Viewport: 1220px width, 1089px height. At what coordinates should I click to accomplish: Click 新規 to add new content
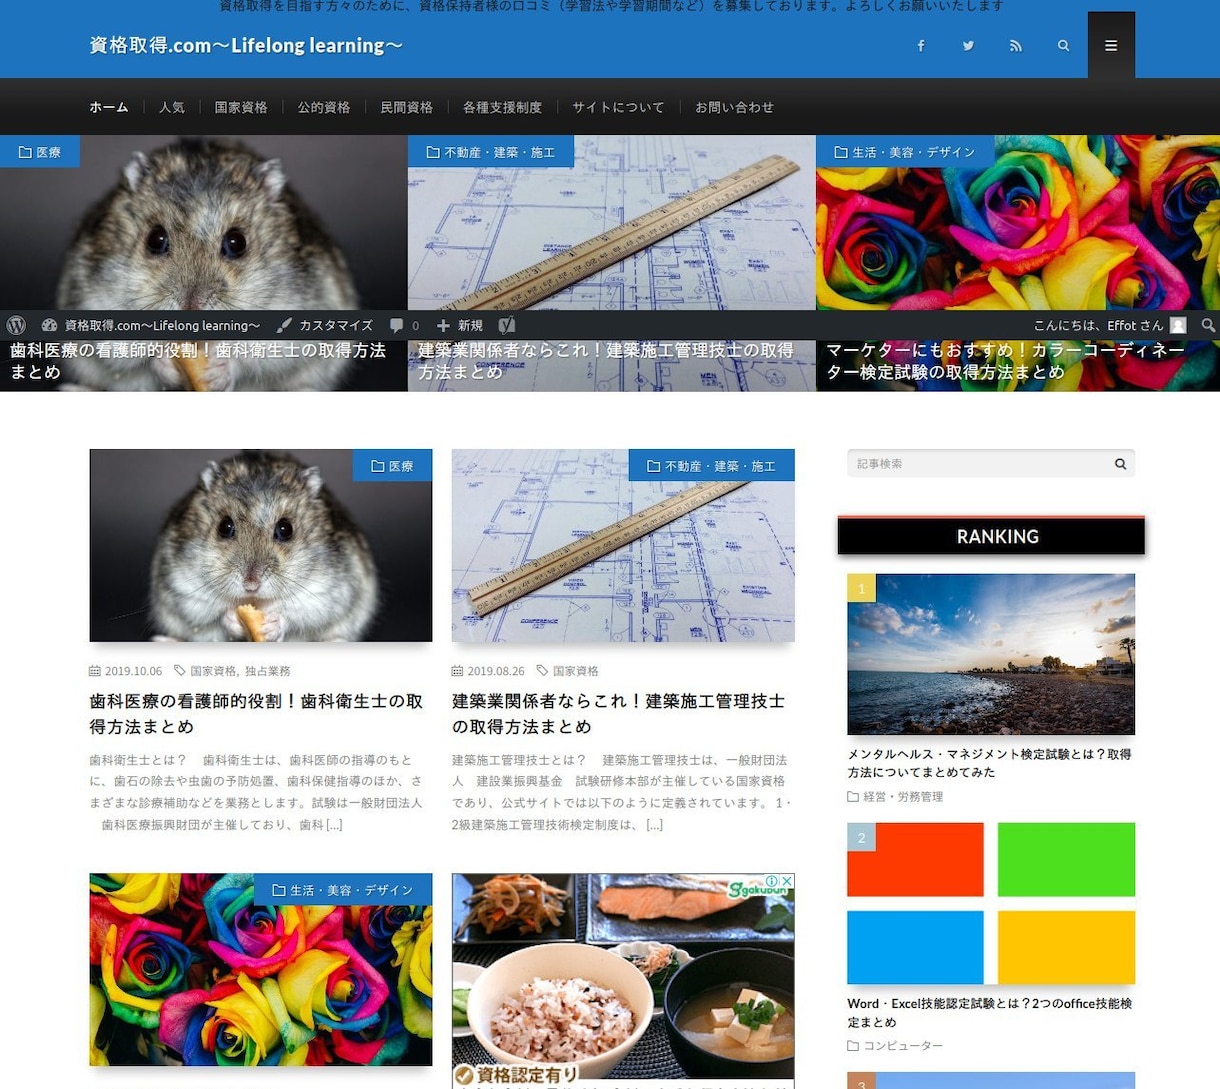(460, 325)
